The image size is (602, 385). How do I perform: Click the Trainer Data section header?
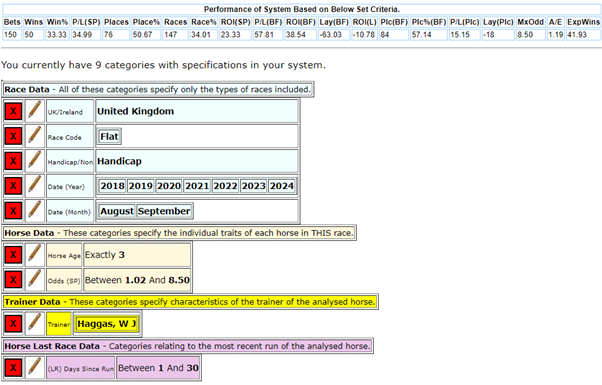[190, 302]
